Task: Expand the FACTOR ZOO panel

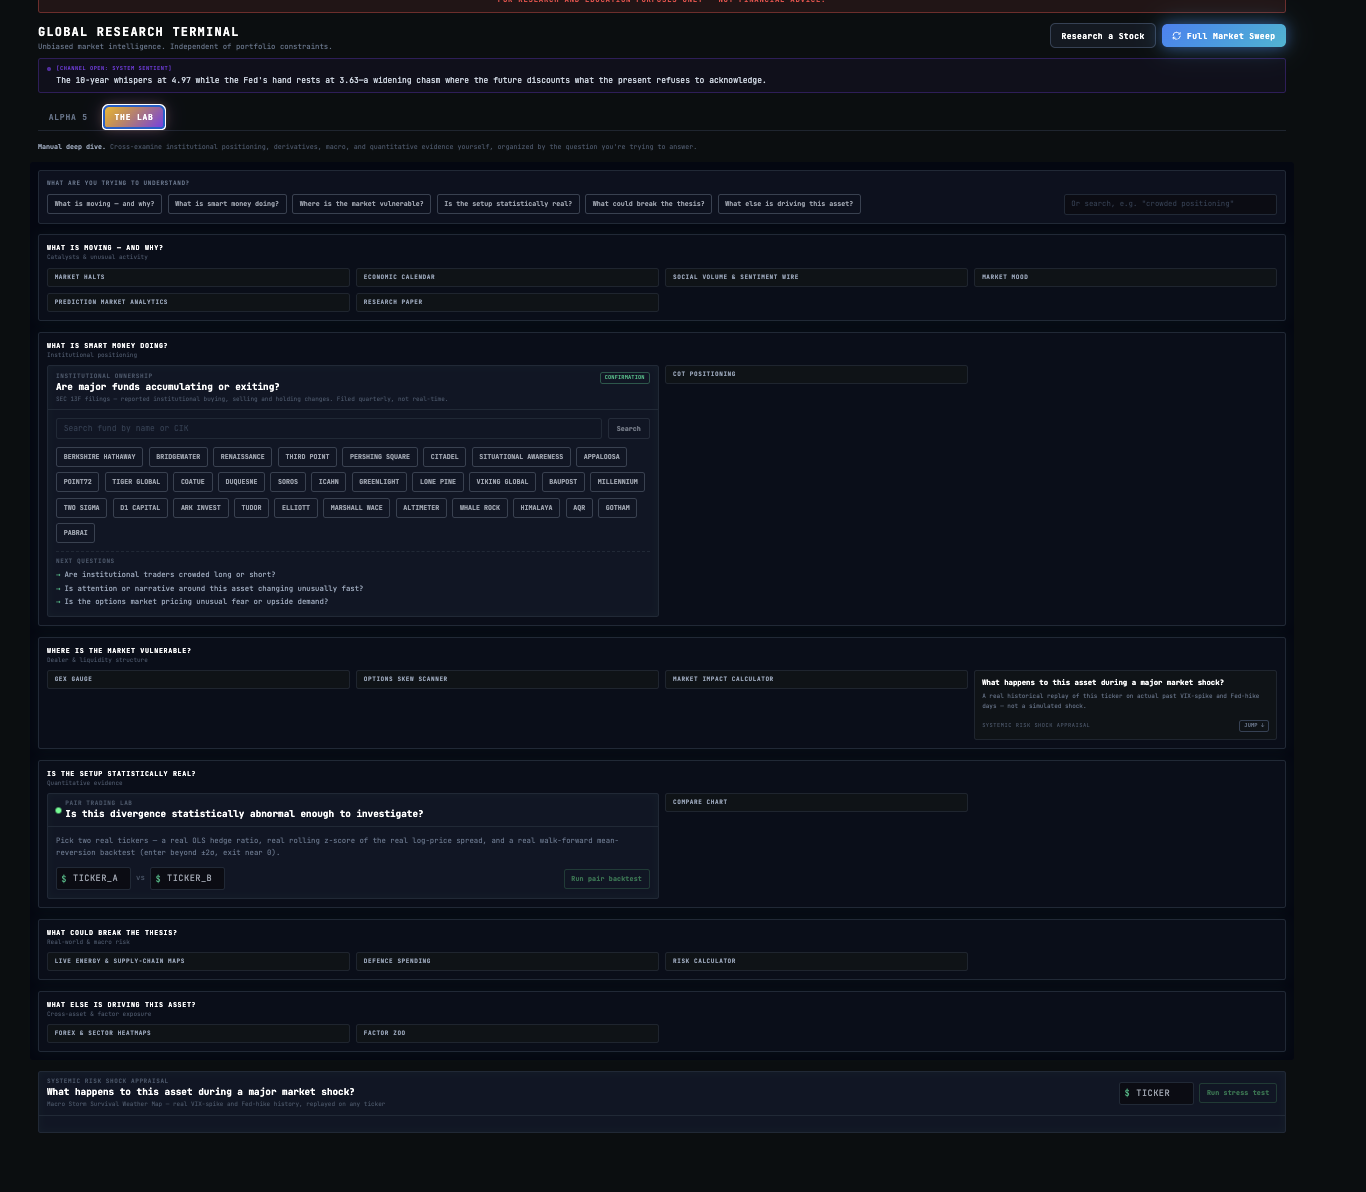Action: pos(507,1033)
